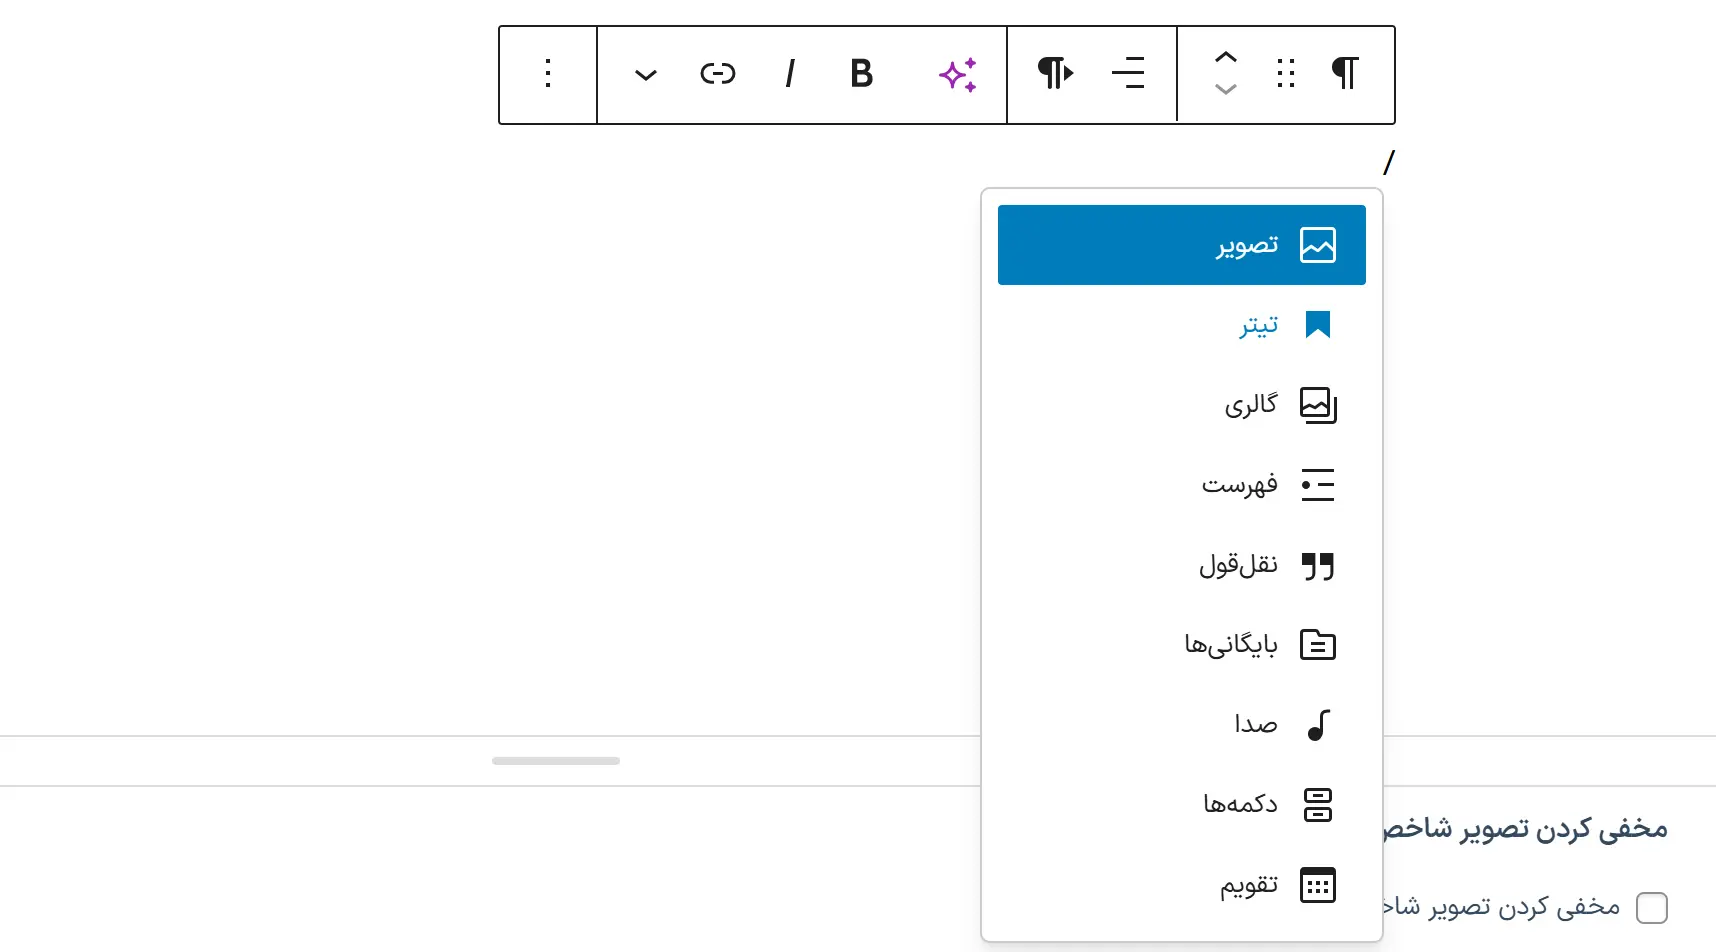Enable مخفی کردن تصویر شاخص checkbox
The height and width of the screenshot is (952, 1716).
coord(1650,907)
